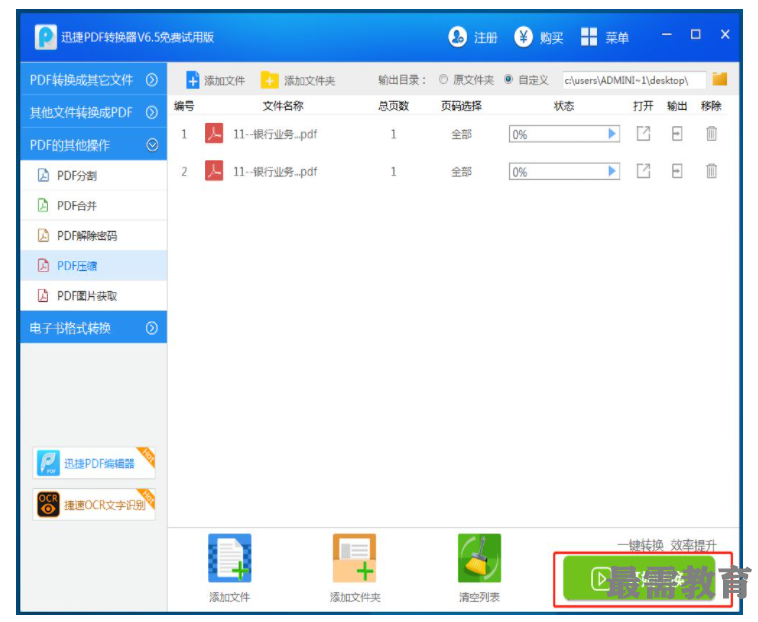Maximize the PDF converter window
The height and width of the screenshot is (622, 758).
click(x=696, y=34)
